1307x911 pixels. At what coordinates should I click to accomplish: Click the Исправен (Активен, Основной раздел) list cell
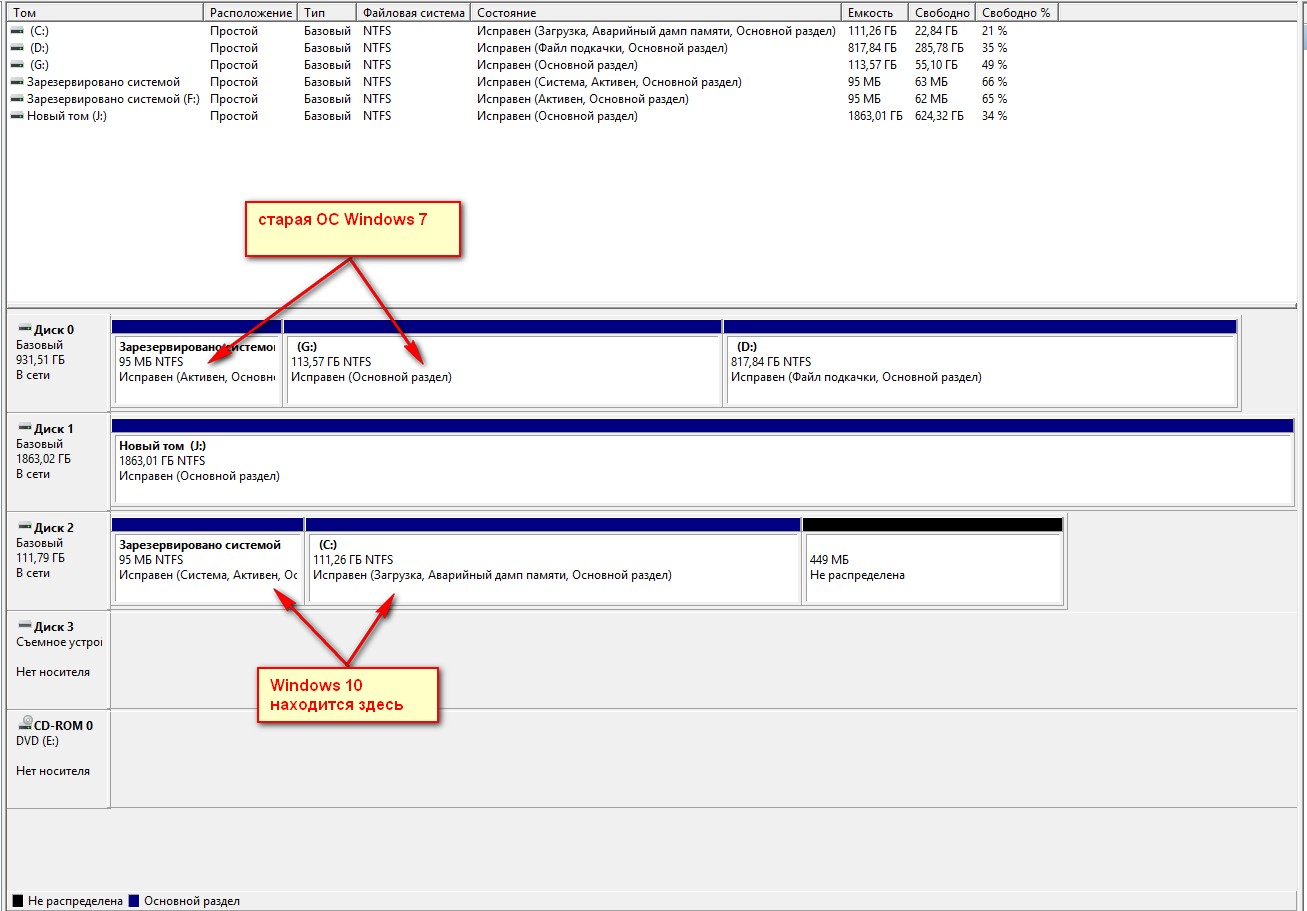pos(583,99)
